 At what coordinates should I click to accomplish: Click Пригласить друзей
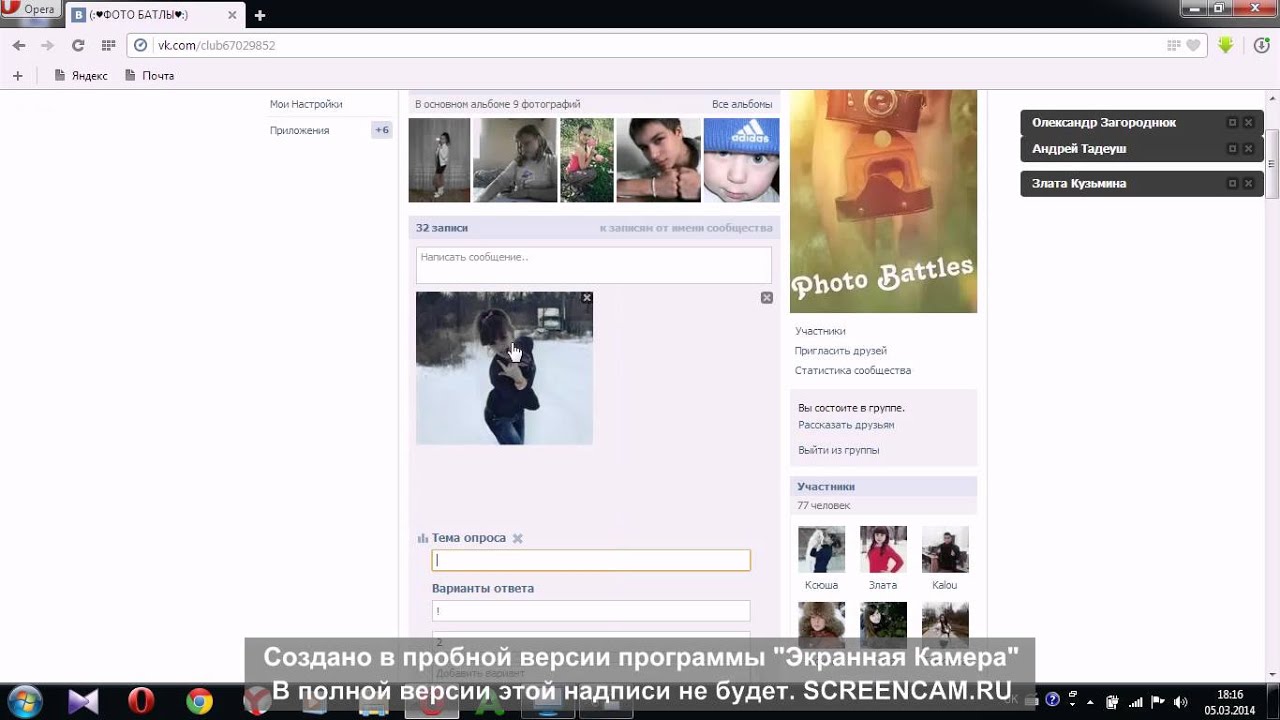coord(841,351)
